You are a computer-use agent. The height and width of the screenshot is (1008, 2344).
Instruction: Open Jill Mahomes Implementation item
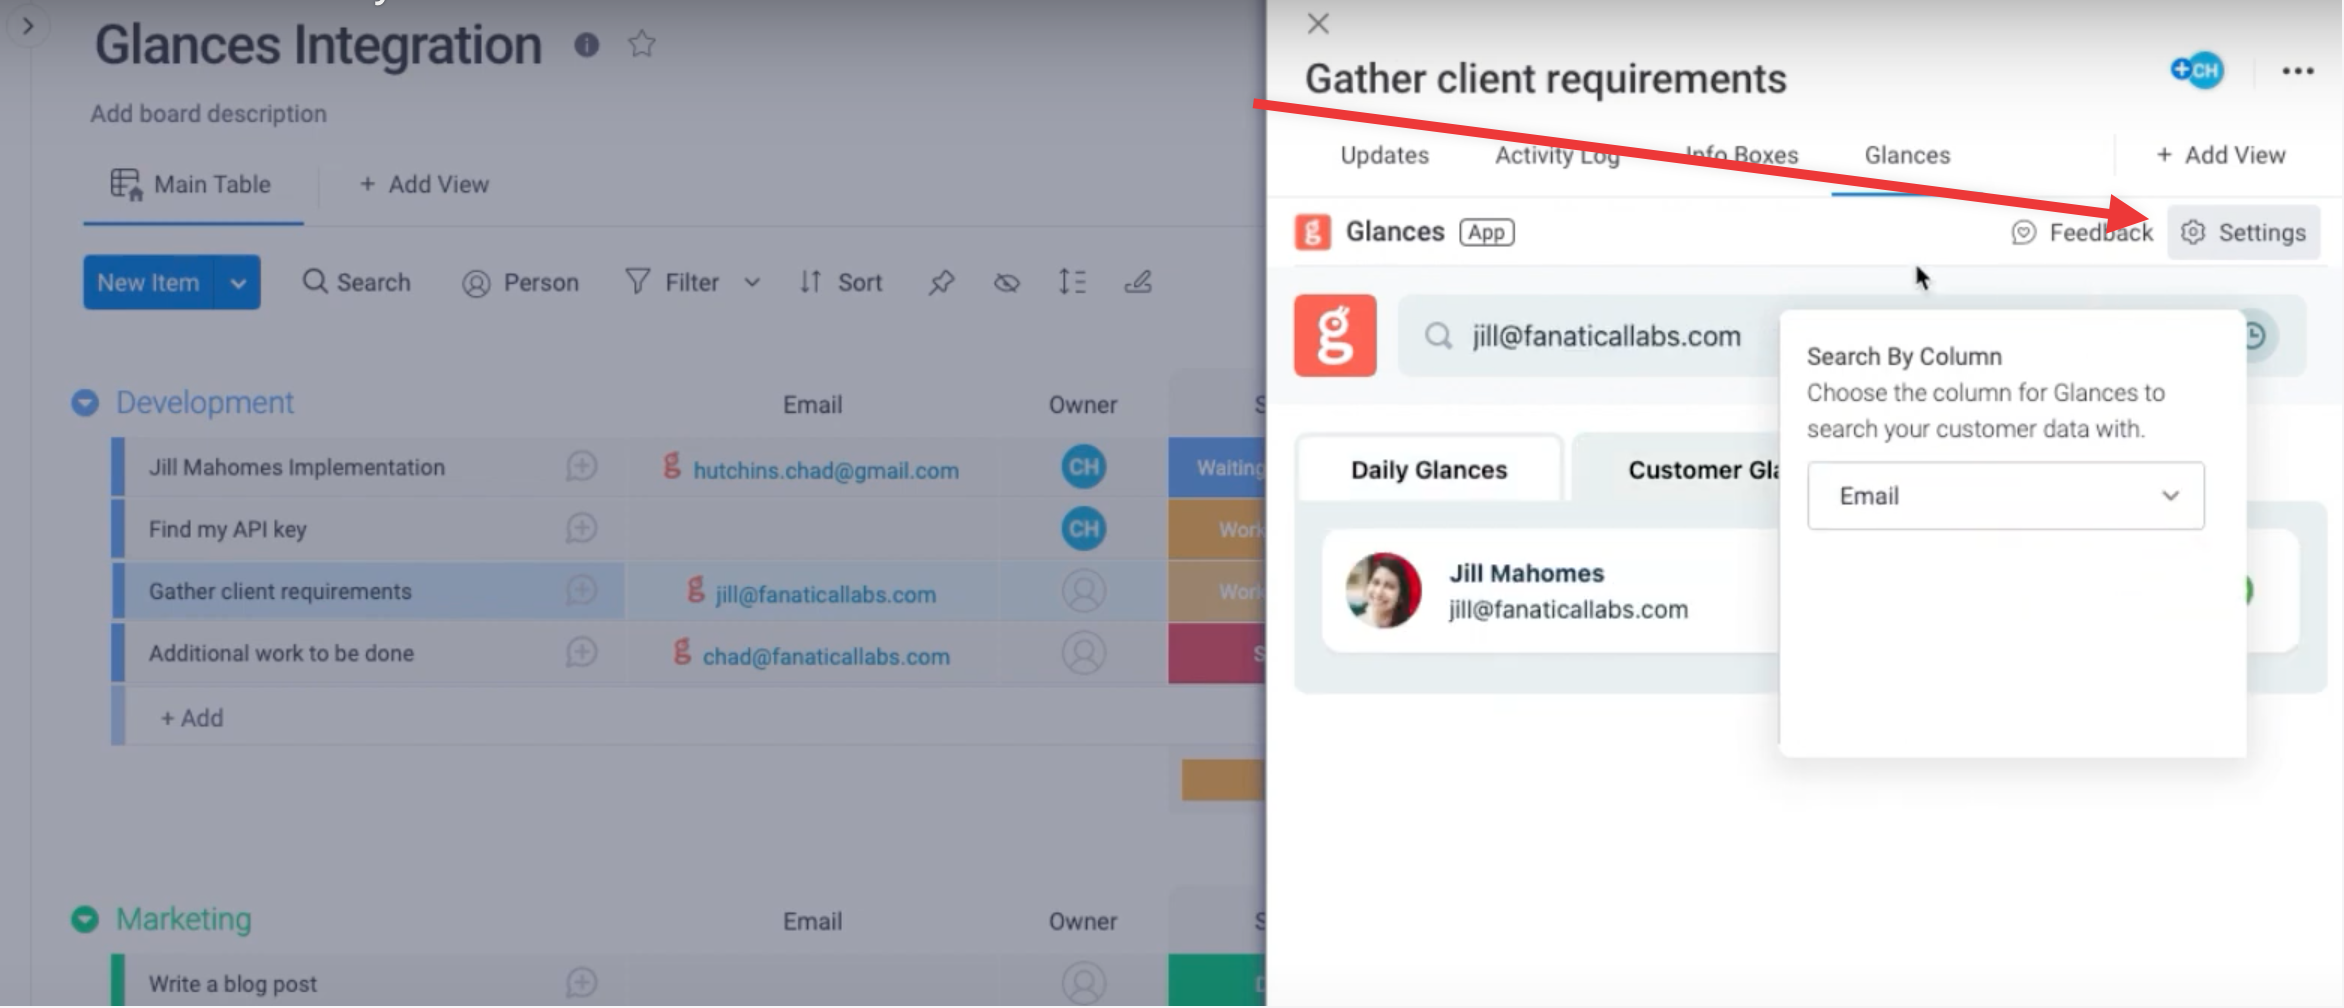(297, 467)
